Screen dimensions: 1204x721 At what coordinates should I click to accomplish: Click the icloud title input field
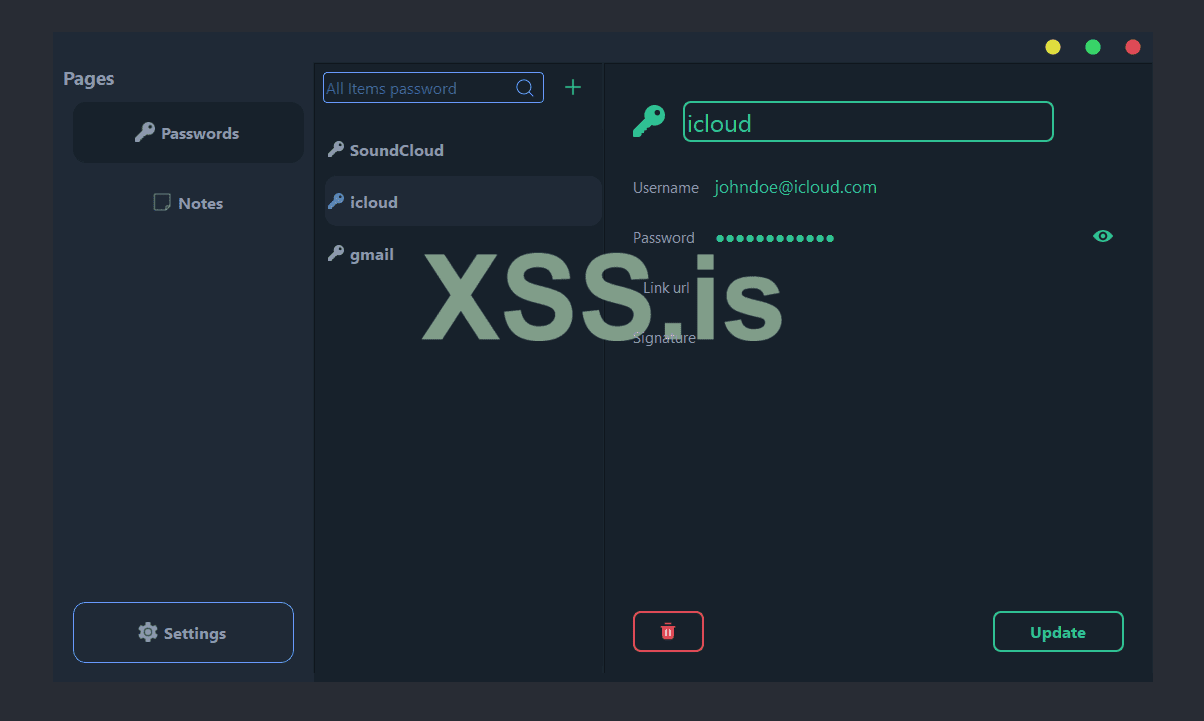pos(868,121)
